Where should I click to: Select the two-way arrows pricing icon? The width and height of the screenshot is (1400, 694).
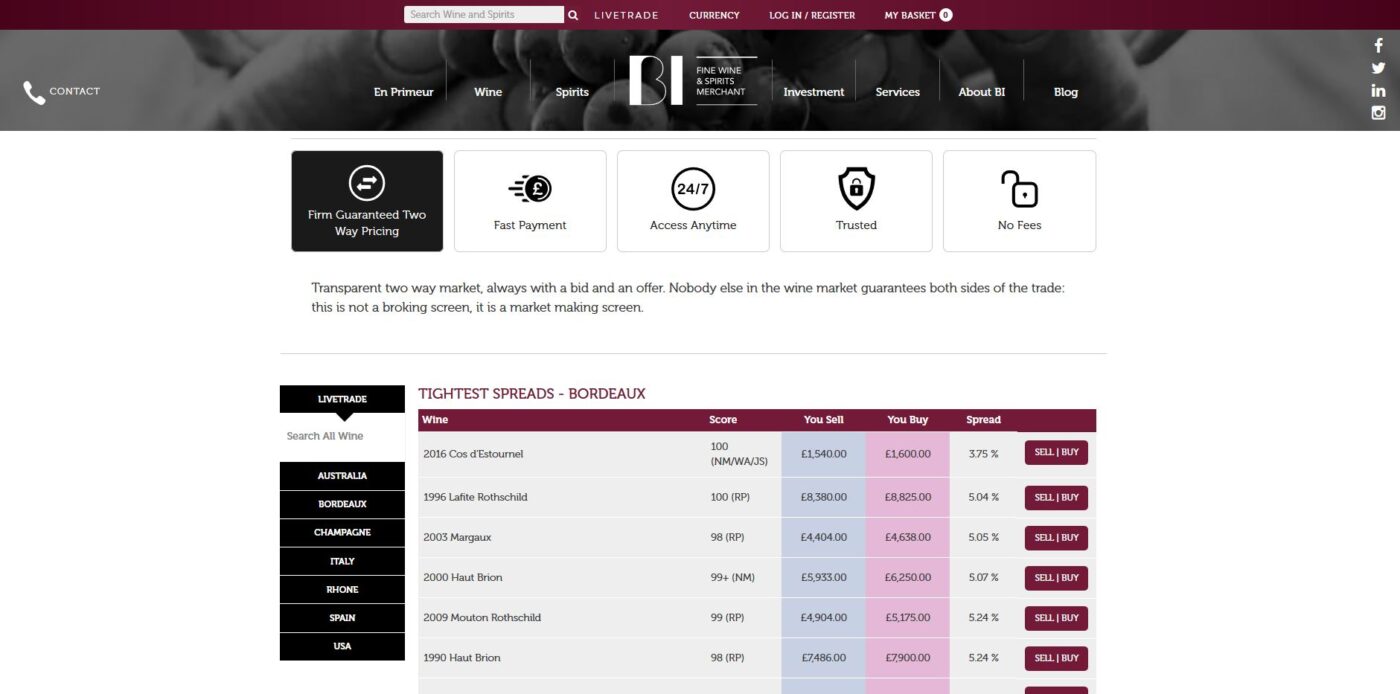[367, 182]
